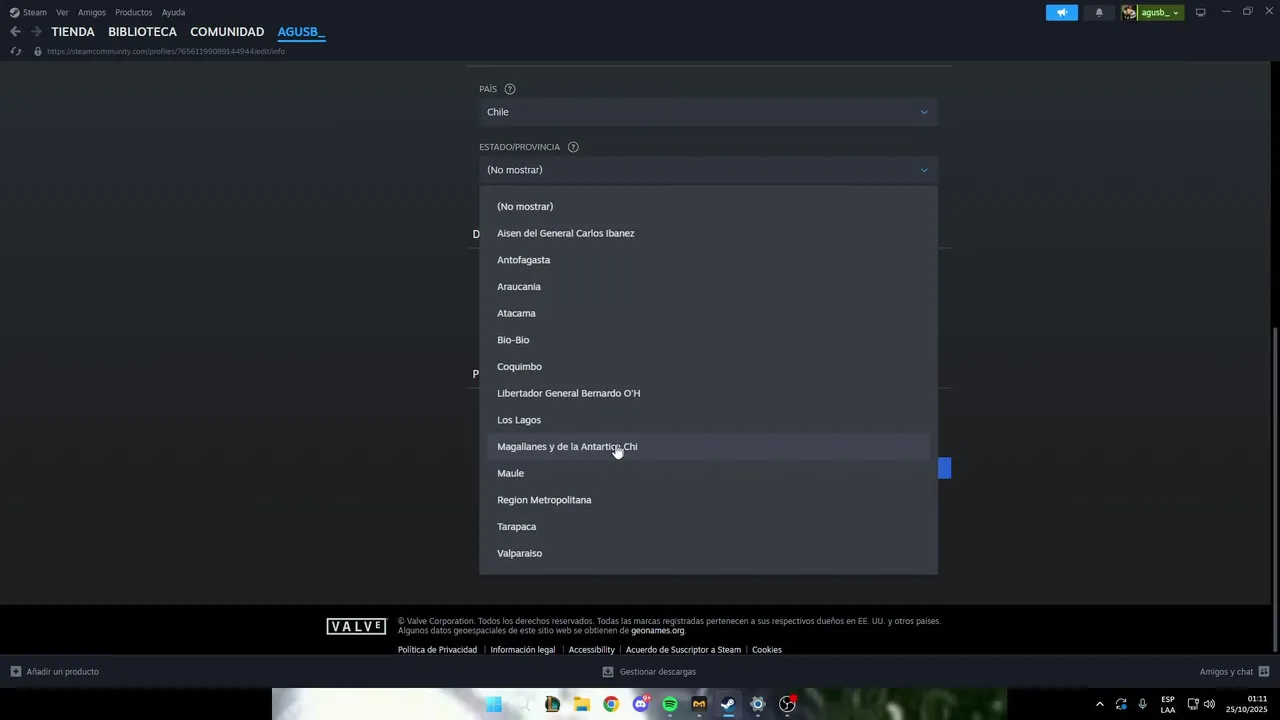Click the lock icon beside URL
This screenshot has width=1280, height=720.
[38, 51]
